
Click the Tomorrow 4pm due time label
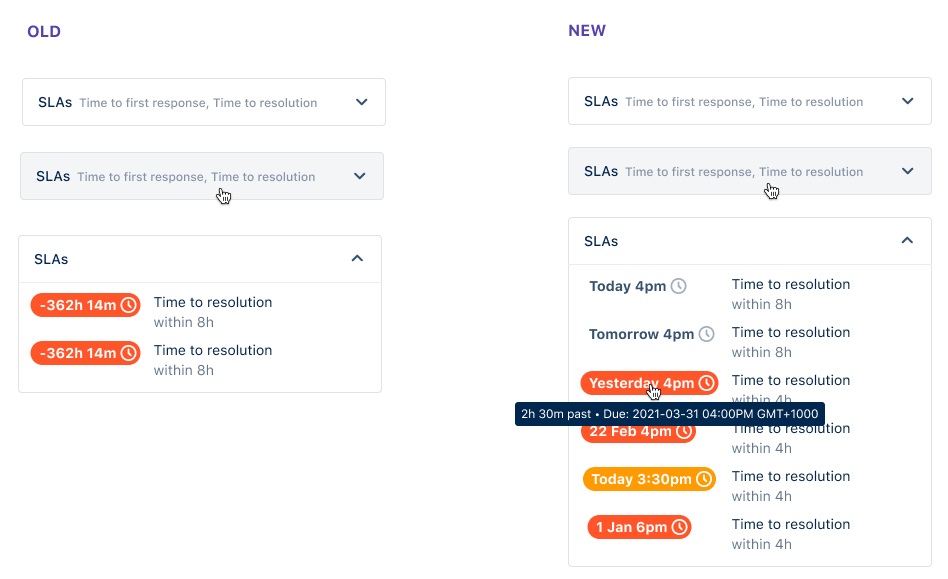point(641,334)
